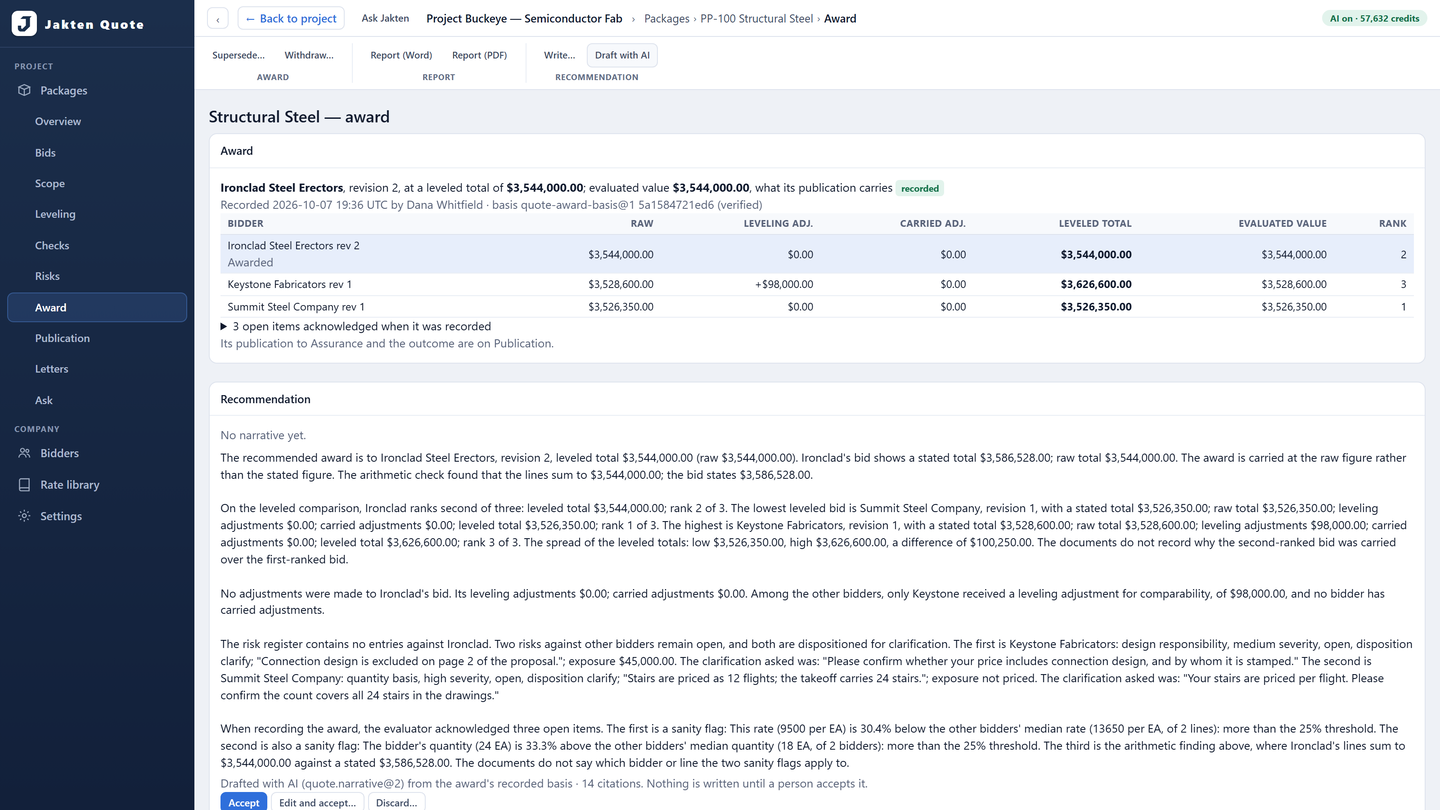Click the Withdraw award button
Screen dimensions: 1440x810
[309, 55]
